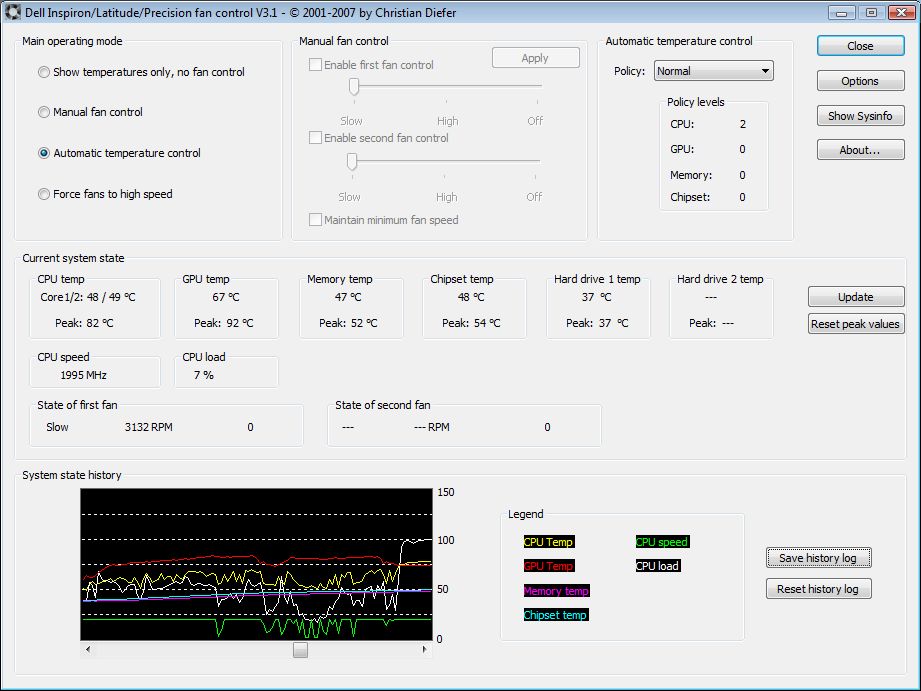The image size is (921, 691).
Task: Open the Options dialog
Action: click(861, 81)
